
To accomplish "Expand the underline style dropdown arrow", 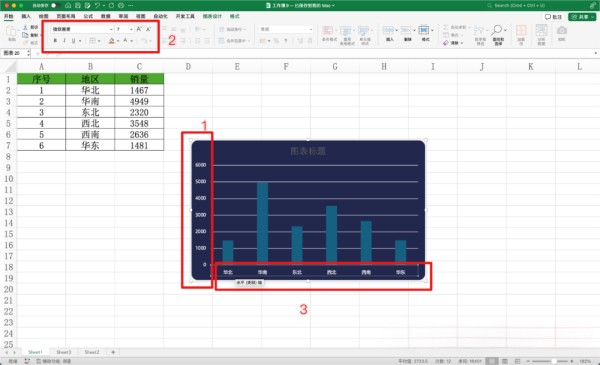I will (x=80, y=41).
